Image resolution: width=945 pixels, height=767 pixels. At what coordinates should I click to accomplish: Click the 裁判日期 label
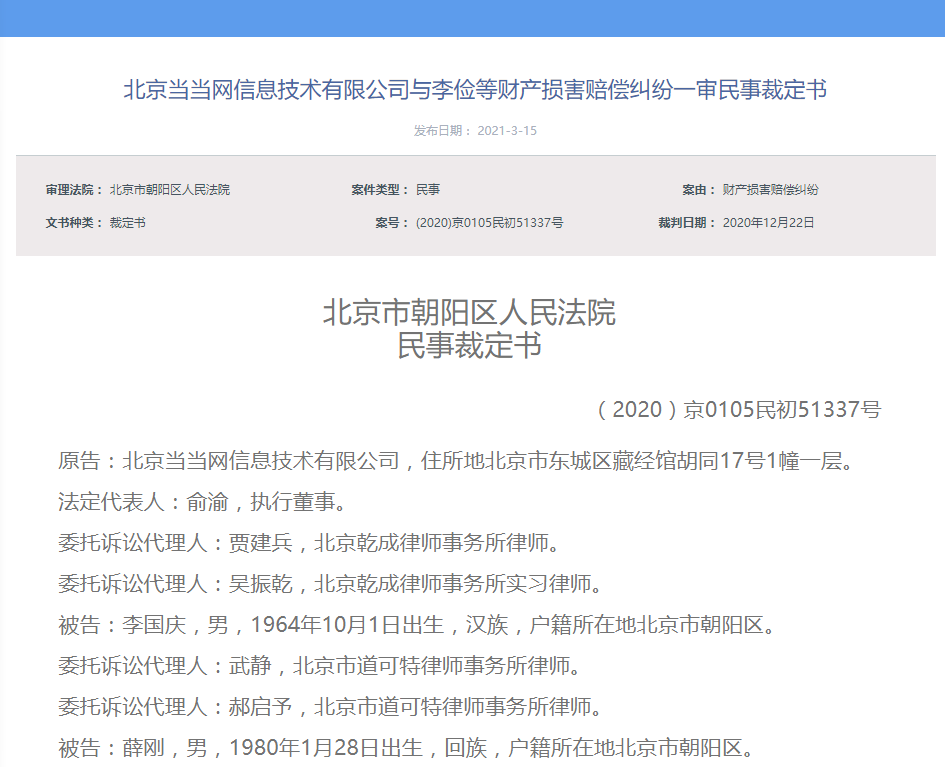(x=686, y=223)
